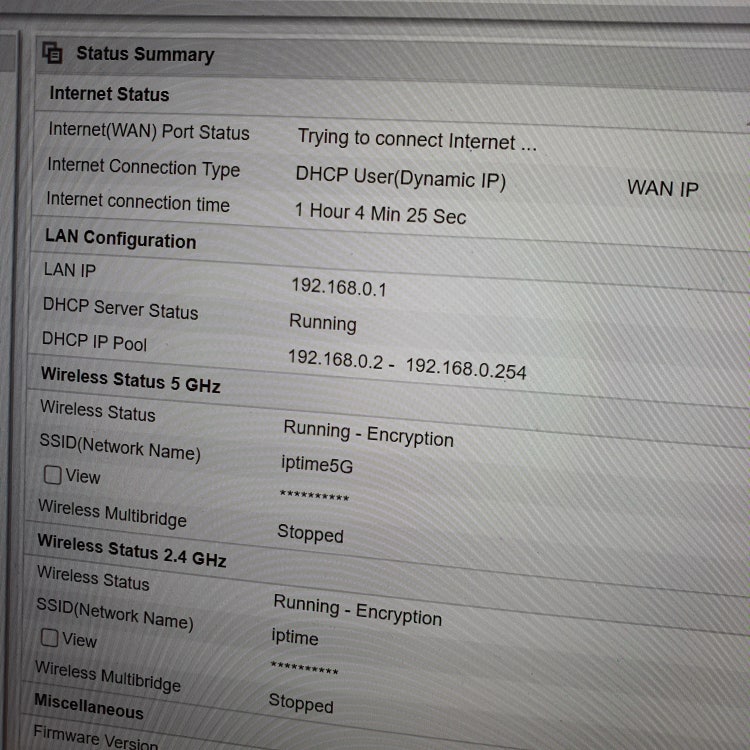
Task: Tick the View checkbox under iptime SSID
Action: (49, 636)
